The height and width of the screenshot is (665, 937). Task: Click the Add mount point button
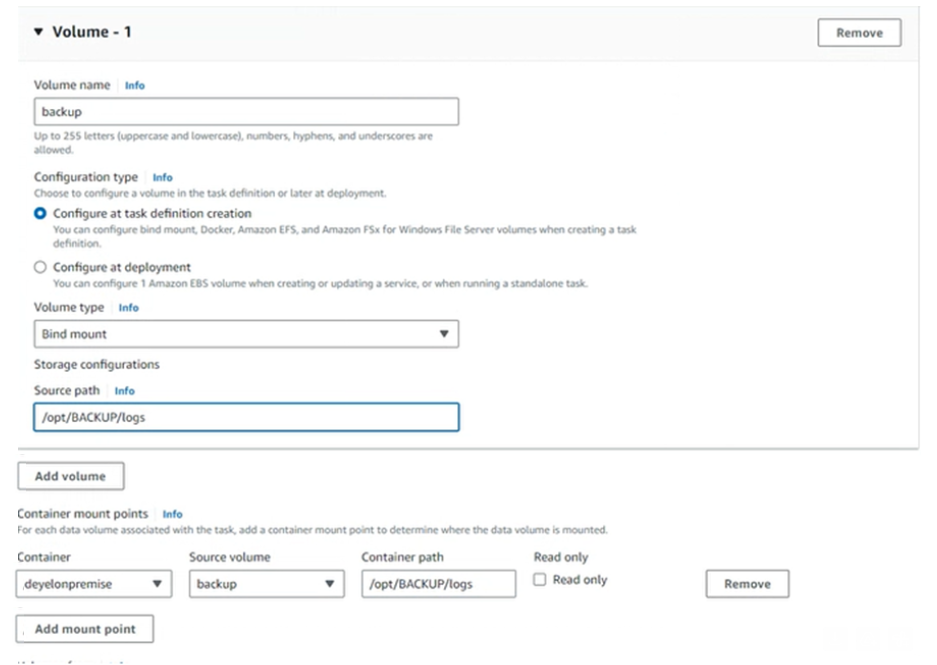coord(85,629)
